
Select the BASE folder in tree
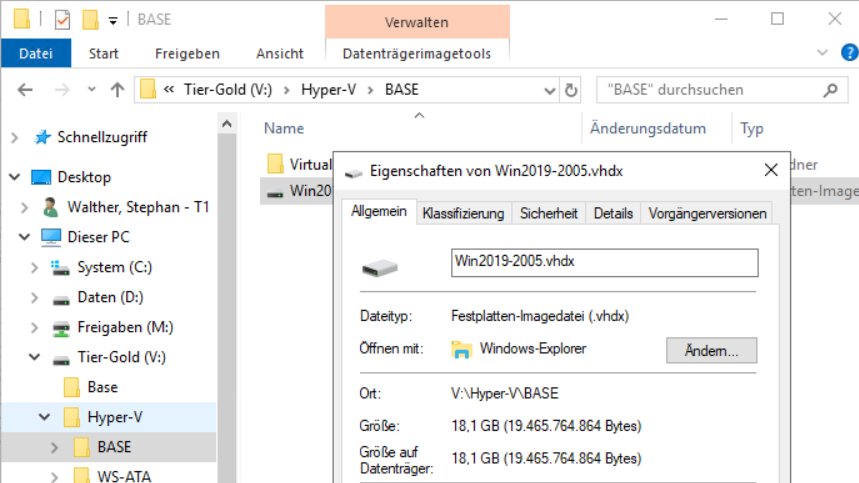114,447
